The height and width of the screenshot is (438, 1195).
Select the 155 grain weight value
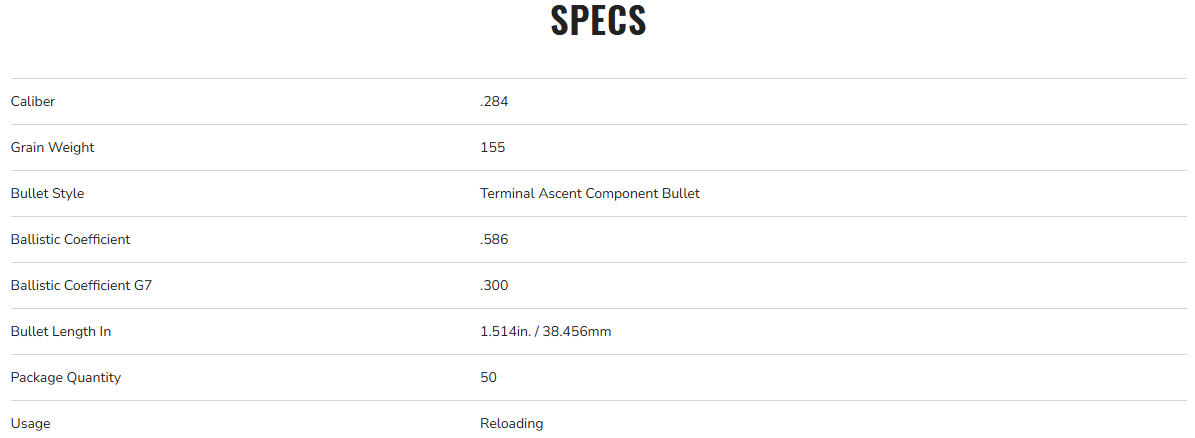coord(492,147)
